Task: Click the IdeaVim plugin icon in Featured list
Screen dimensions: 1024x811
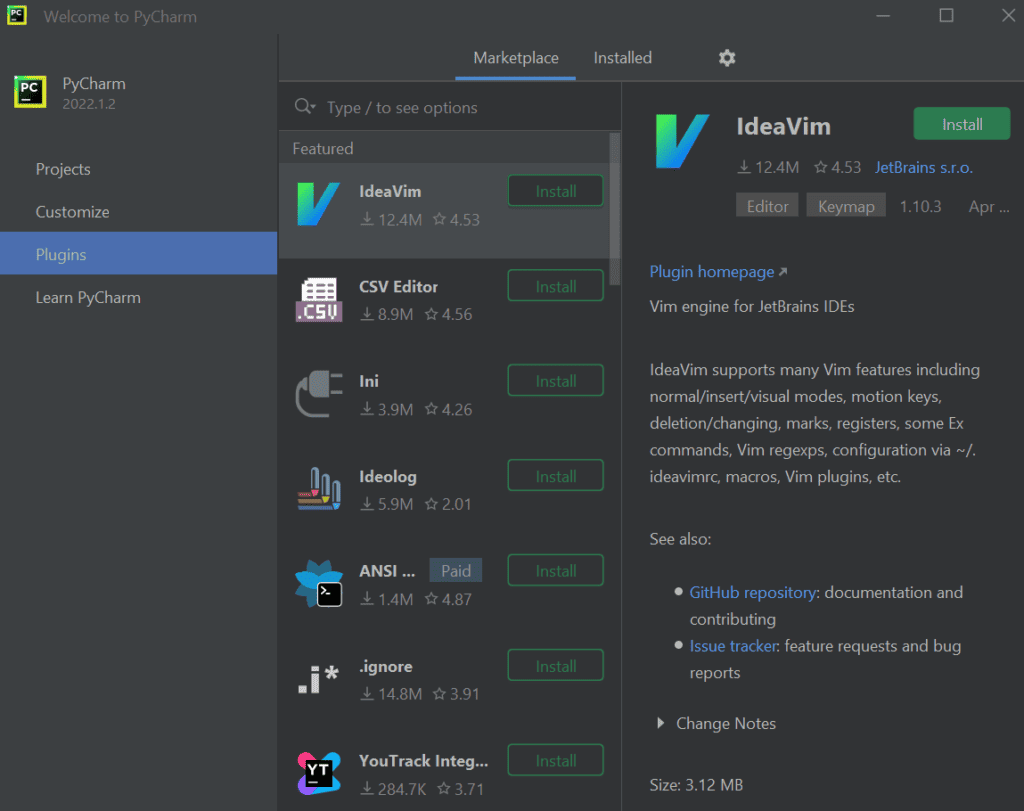Action: click(x=318, y=204)
